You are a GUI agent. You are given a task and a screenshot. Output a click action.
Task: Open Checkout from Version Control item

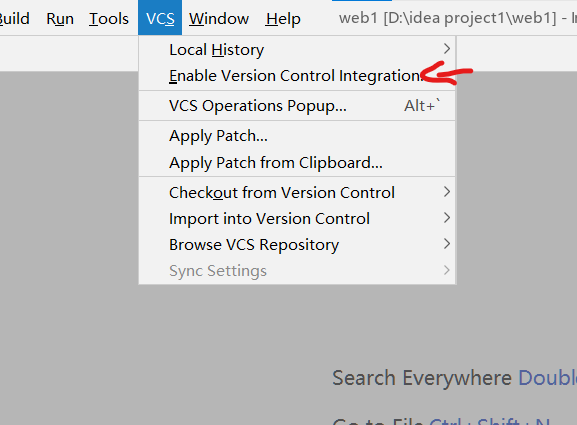(x=297, y=192)
